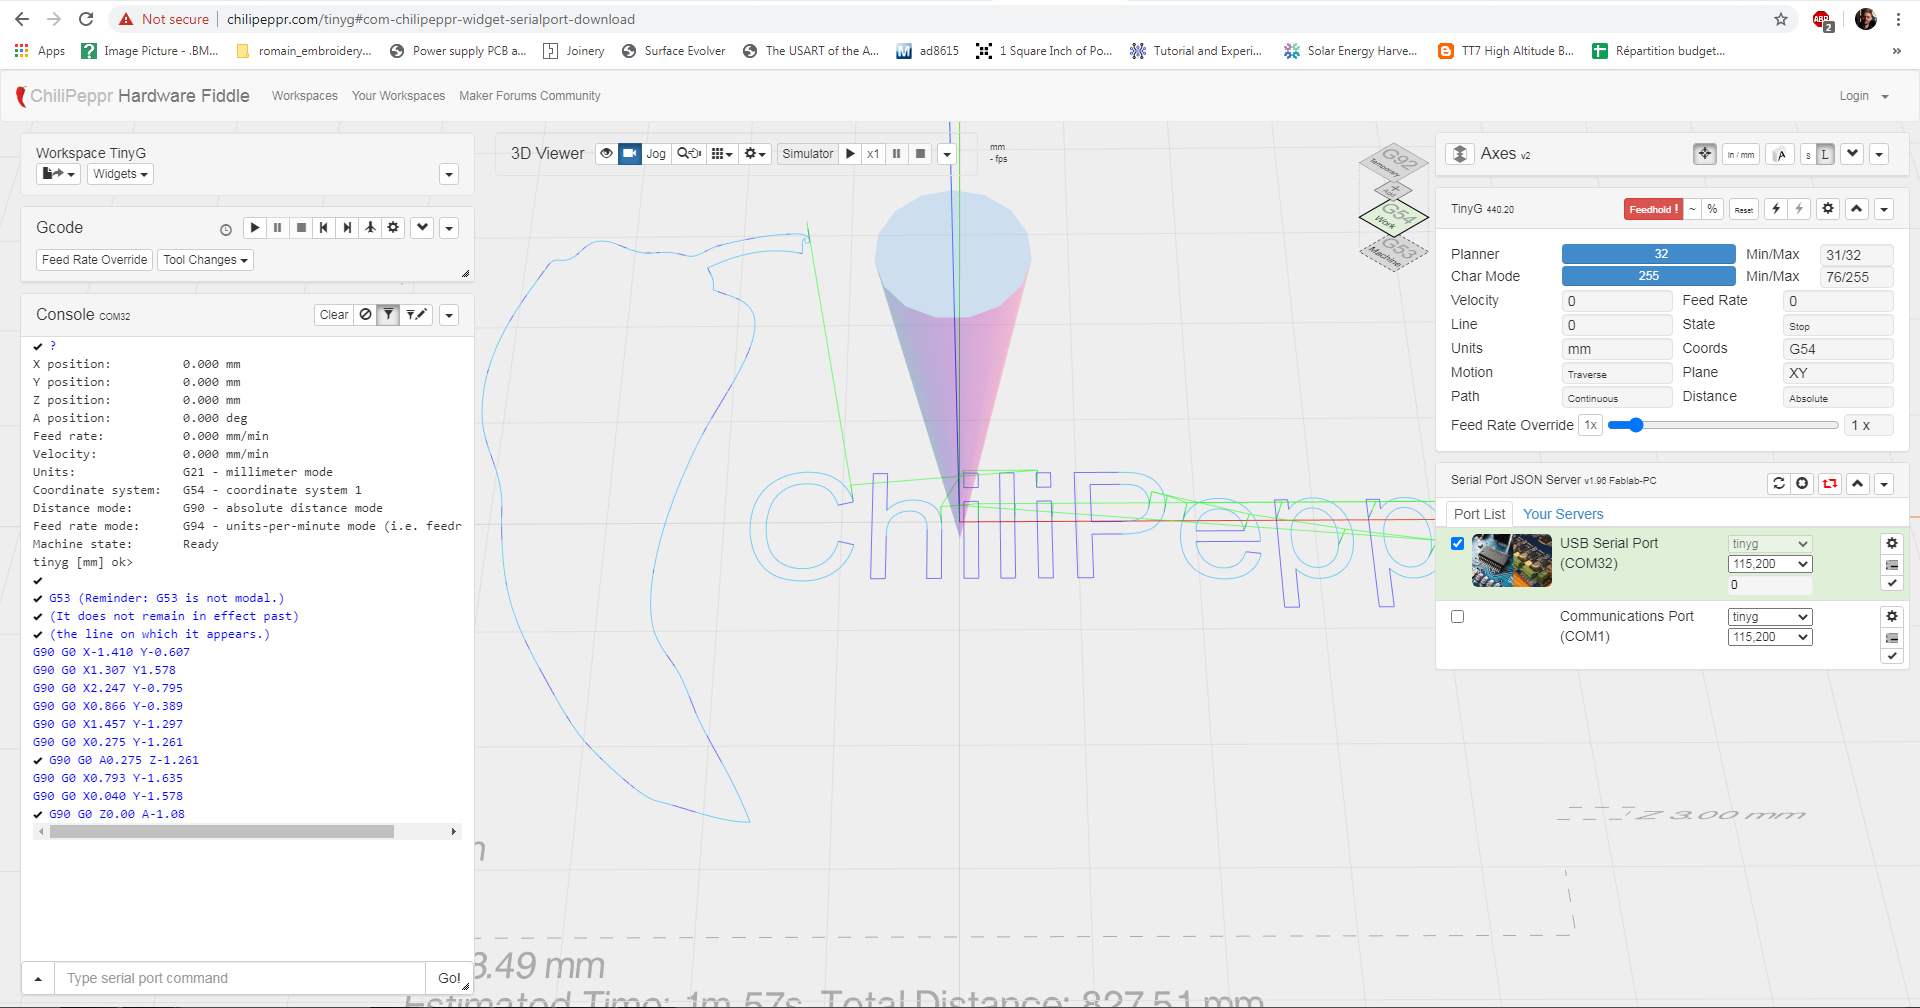This screenshot has height=1008, width=1920.
Task: Collapse the TinyG widget with up chevron
Action: pyautogui.click(x=1857, y=209)
